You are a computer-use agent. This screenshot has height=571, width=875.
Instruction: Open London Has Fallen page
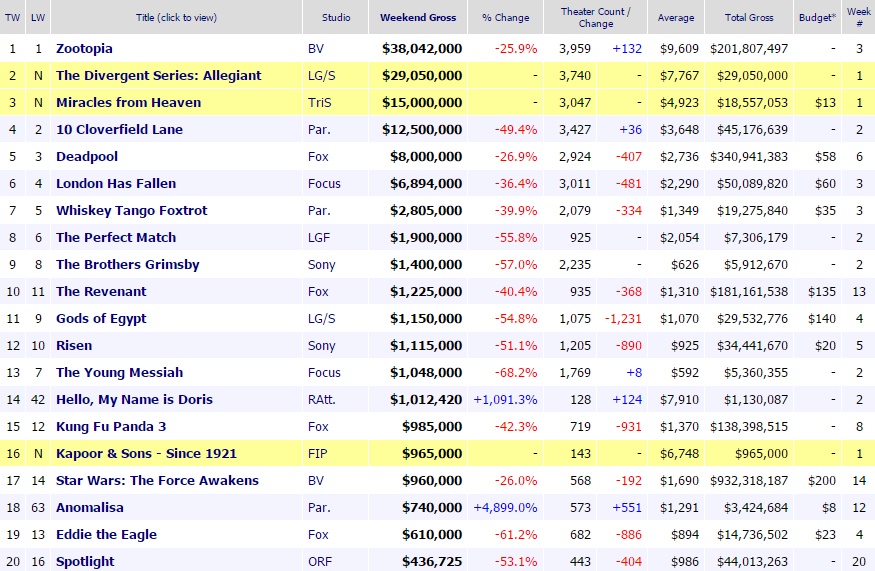click(116, 184)
